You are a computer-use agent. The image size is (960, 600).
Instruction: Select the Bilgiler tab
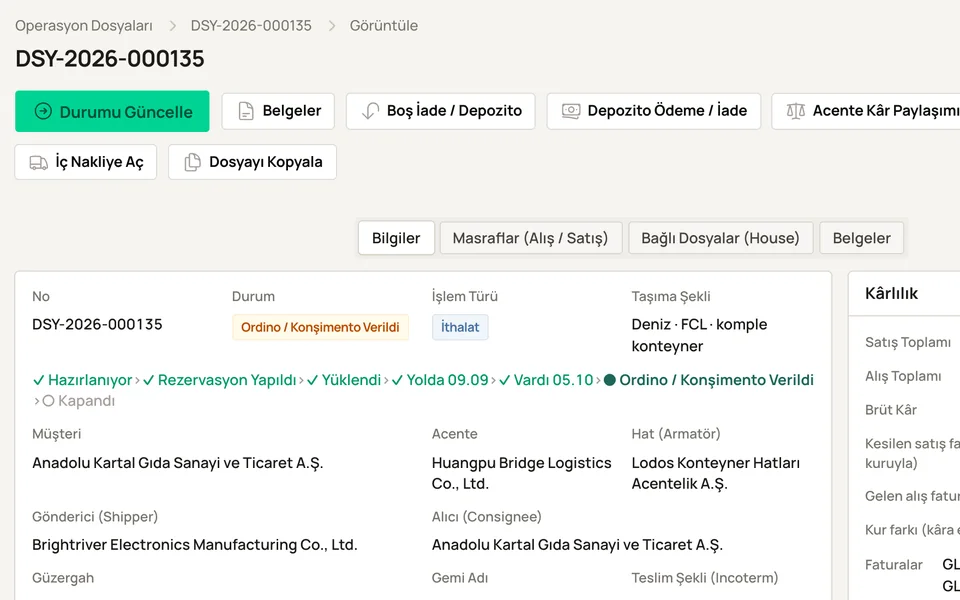[396, 238]
